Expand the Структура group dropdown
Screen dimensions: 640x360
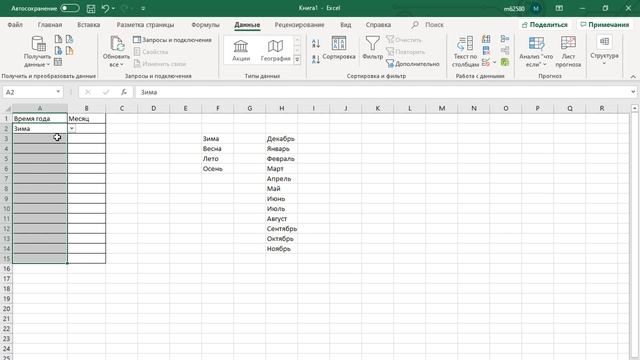(x=604, y=50)
